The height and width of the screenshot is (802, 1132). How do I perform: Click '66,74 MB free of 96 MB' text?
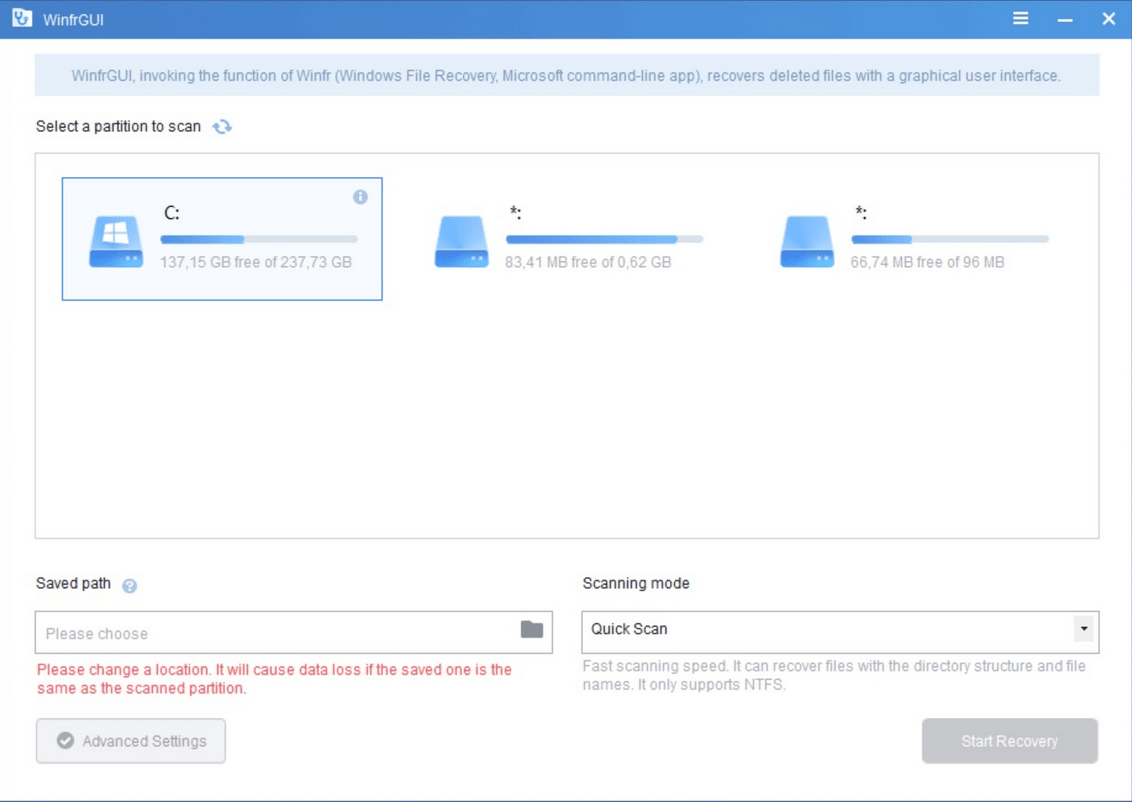coord(927,262)
